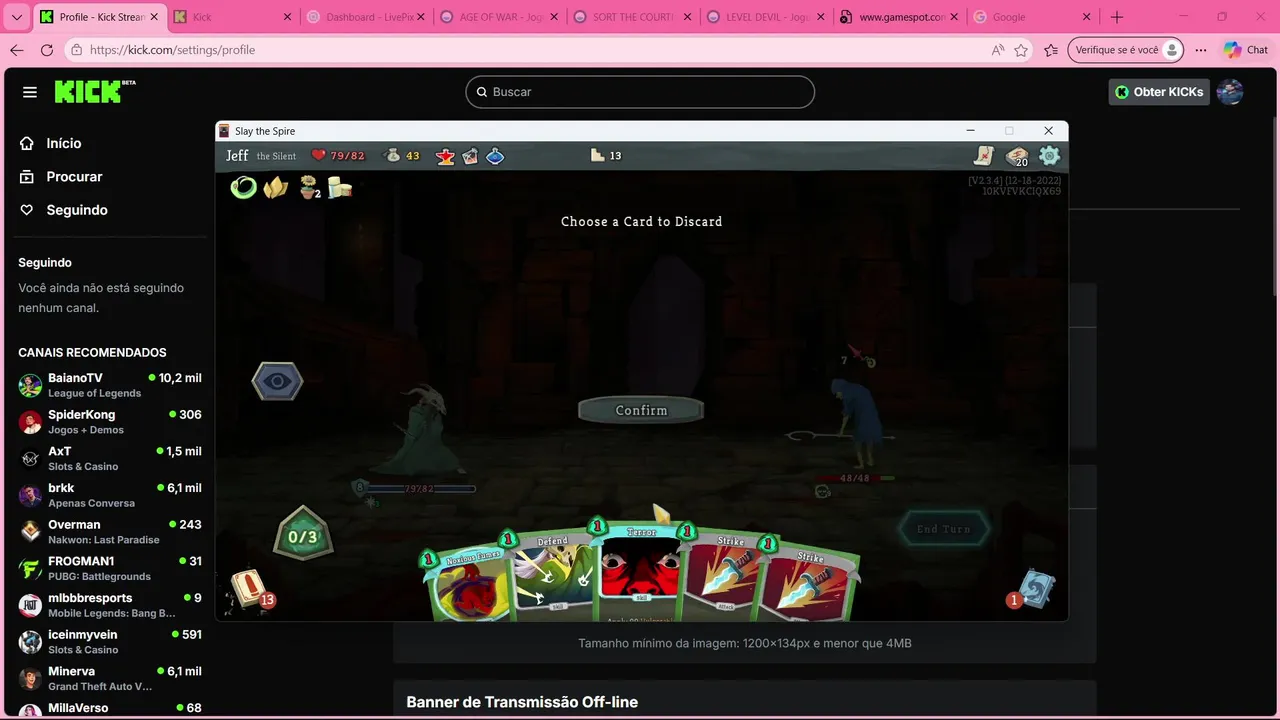Select the second potion slot bottle

pos(470,156)
